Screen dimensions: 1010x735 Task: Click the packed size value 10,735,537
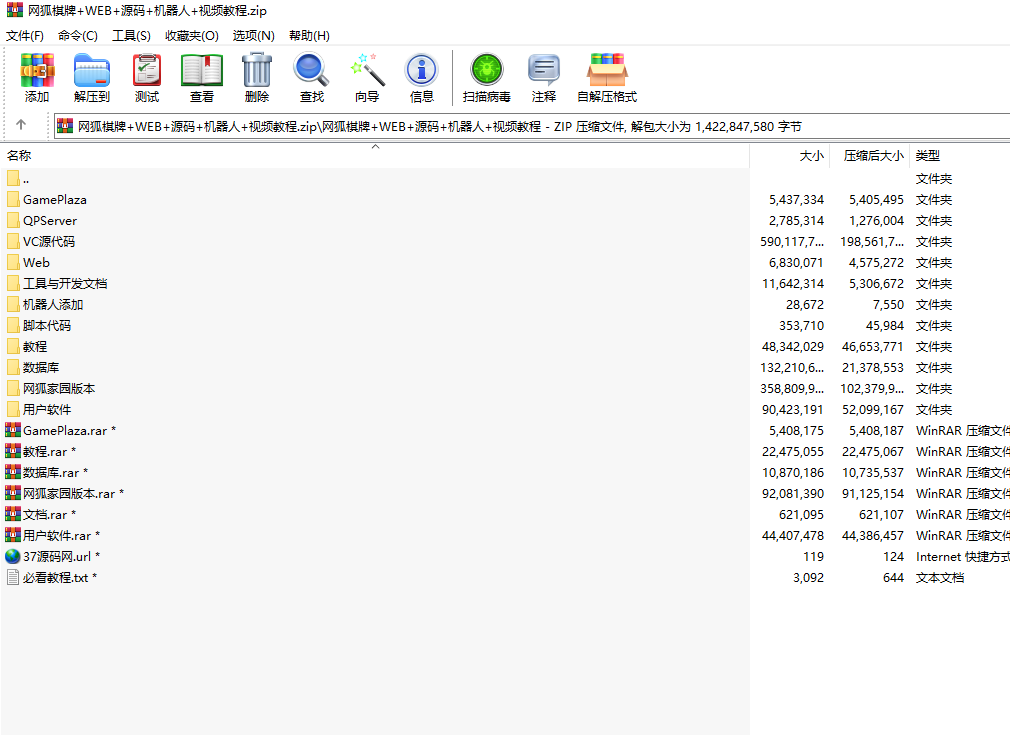point(872,472)
